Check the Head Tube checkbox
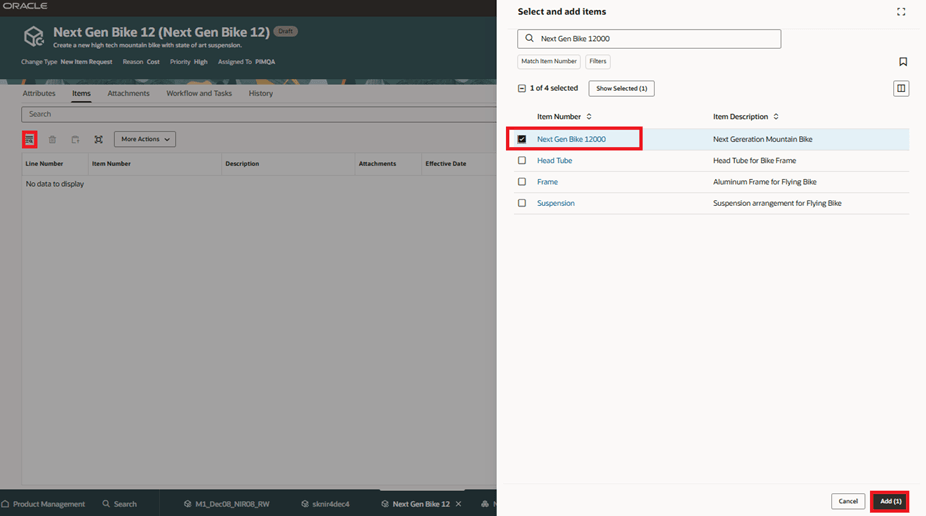The width and height of the screenshot is (926, 516). point(521,161)
